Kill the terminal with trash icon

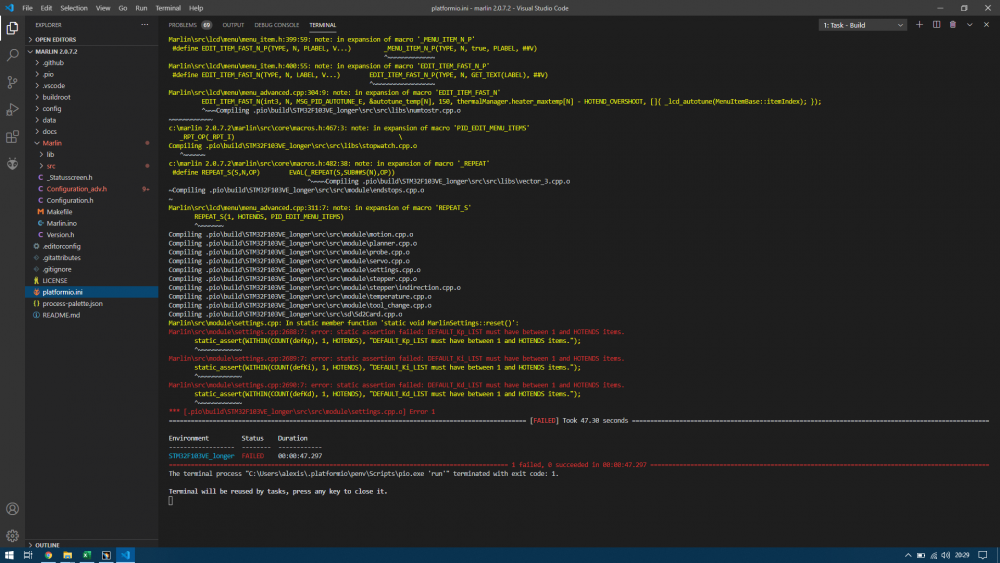click(953, 25)
